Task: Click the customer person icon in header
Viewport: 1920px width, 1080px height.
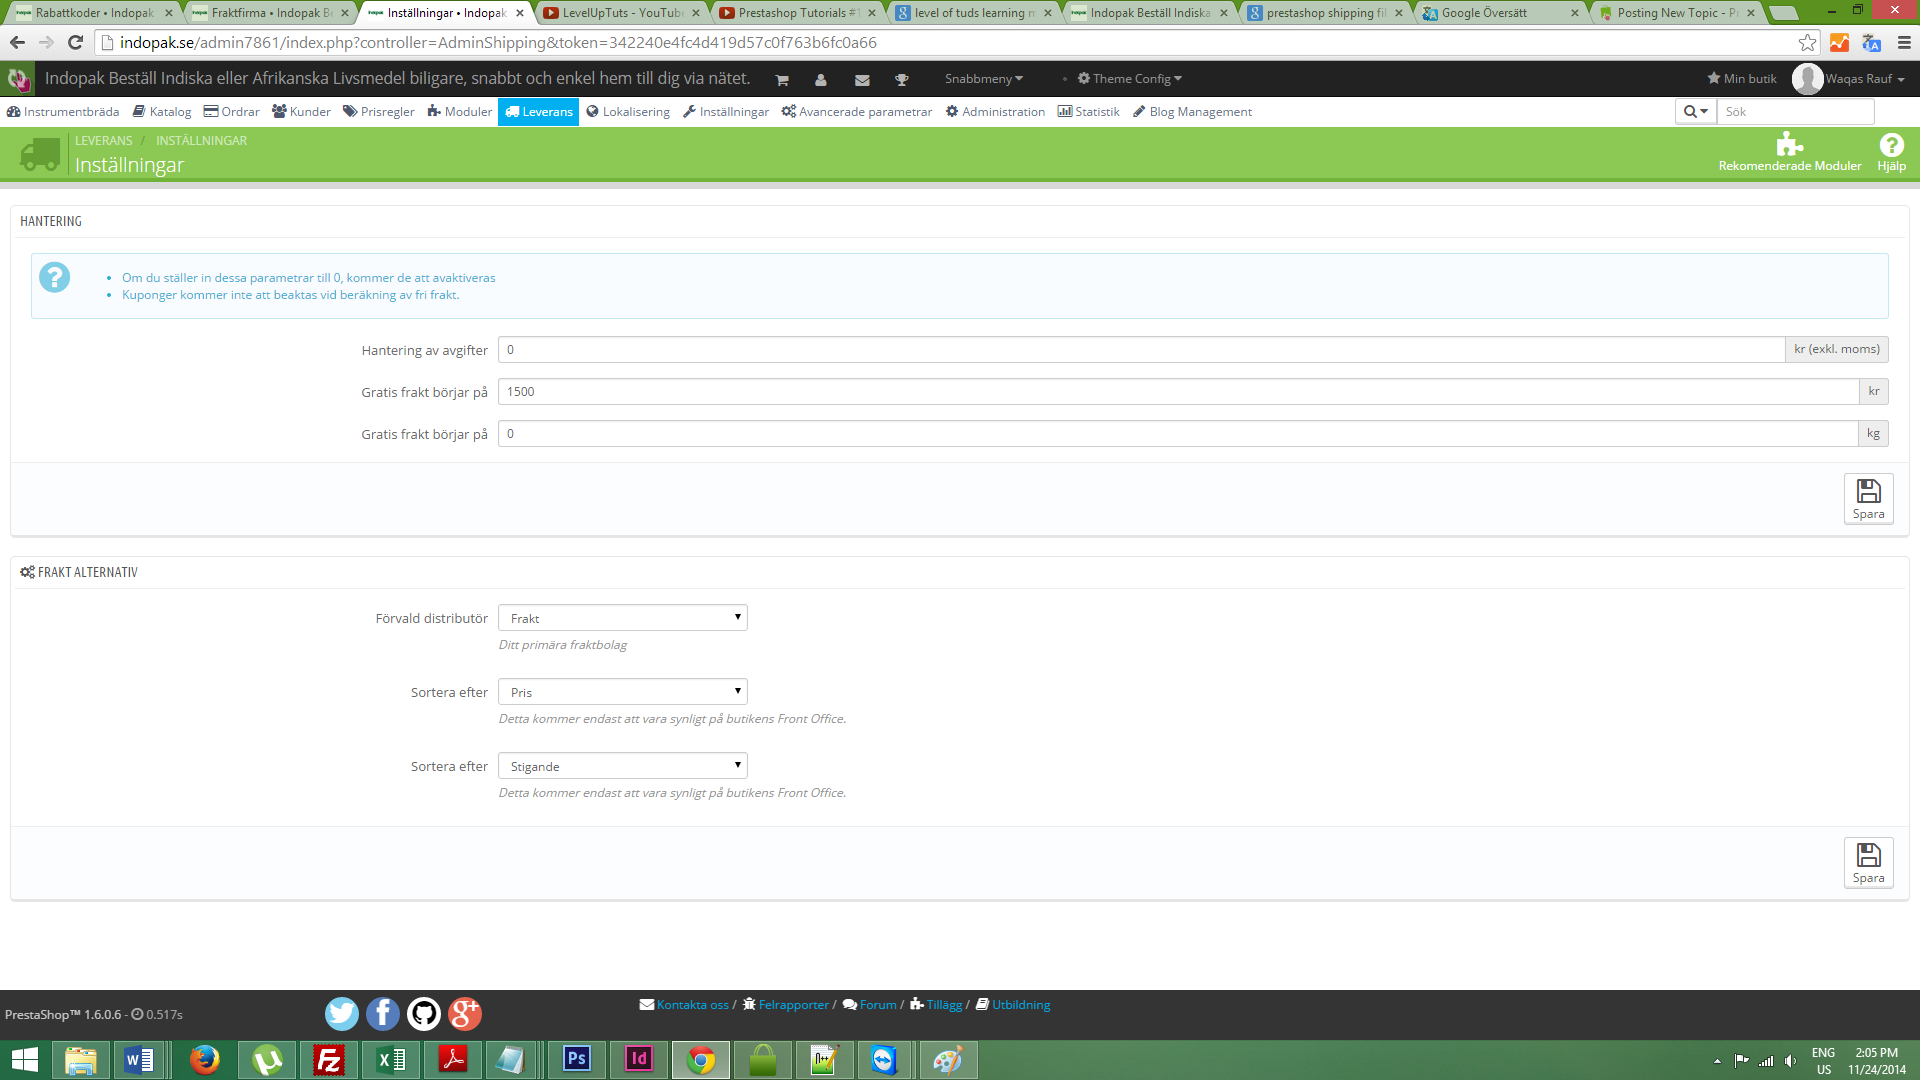Action: (x=821, y=79)
